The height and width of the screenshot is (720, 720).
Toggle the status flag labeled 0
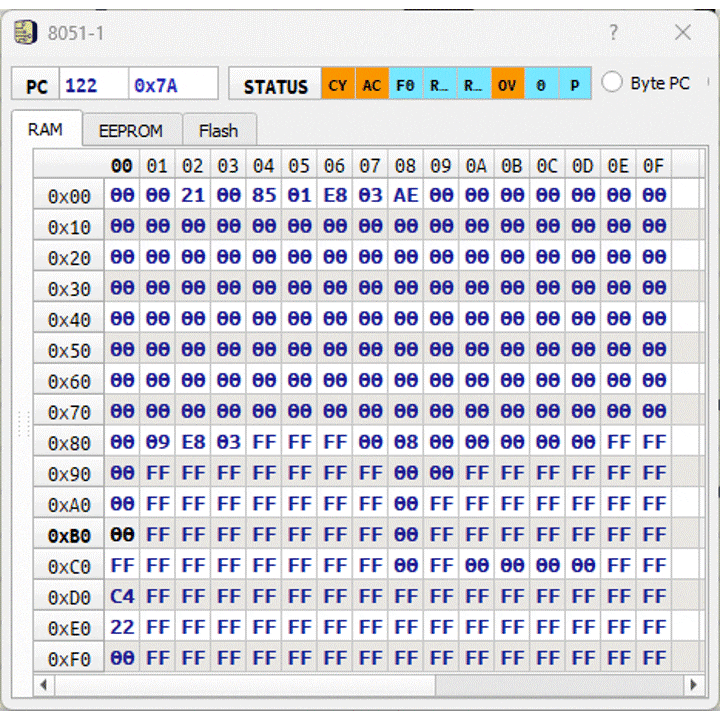tap(541, 84)
